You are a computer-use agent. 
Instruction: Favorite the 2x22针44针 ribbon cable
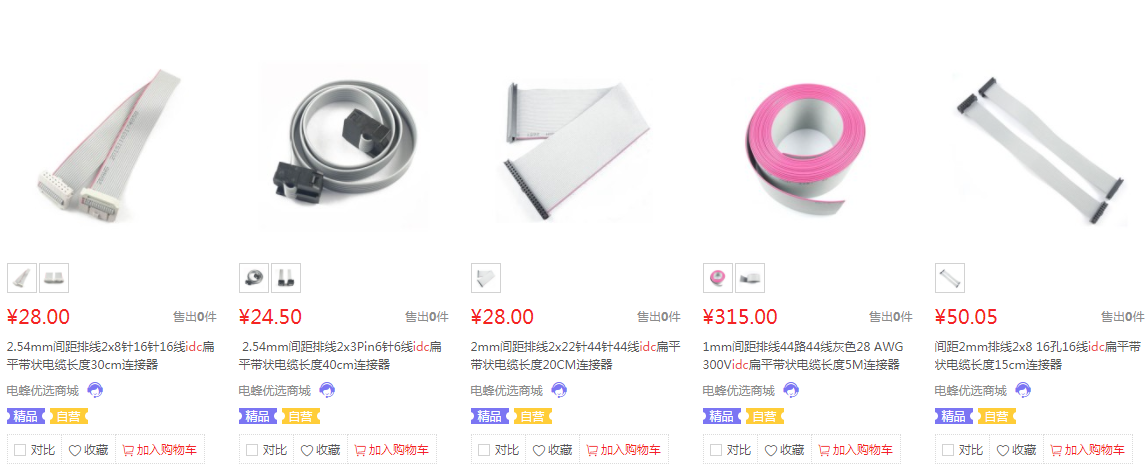[552, 450]
